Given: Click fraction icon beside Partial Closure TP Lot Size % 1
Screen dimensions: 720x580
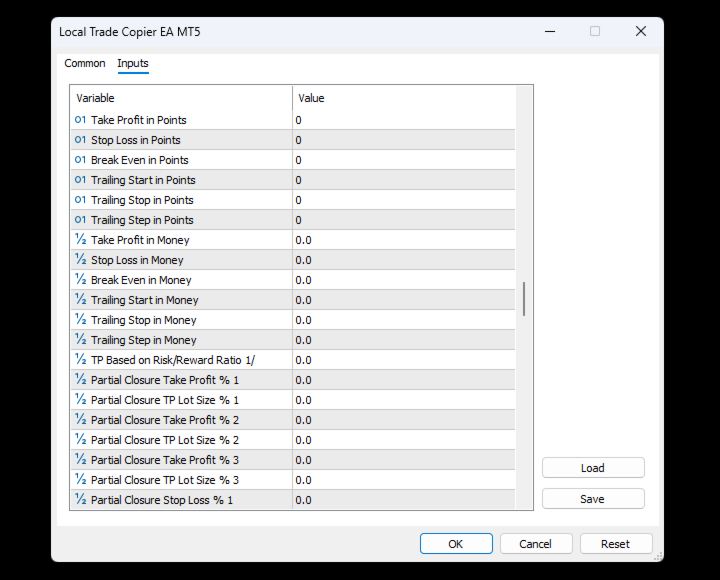Looking at the screenshot, I should click(80, 400).
